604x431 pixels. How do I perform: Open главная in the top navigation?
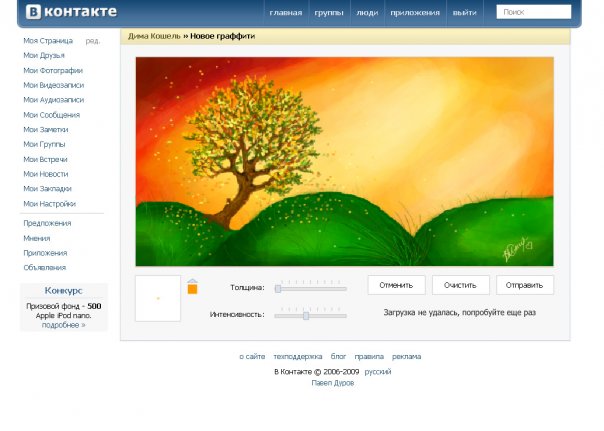pyautogui.click(x=286, y=14)
